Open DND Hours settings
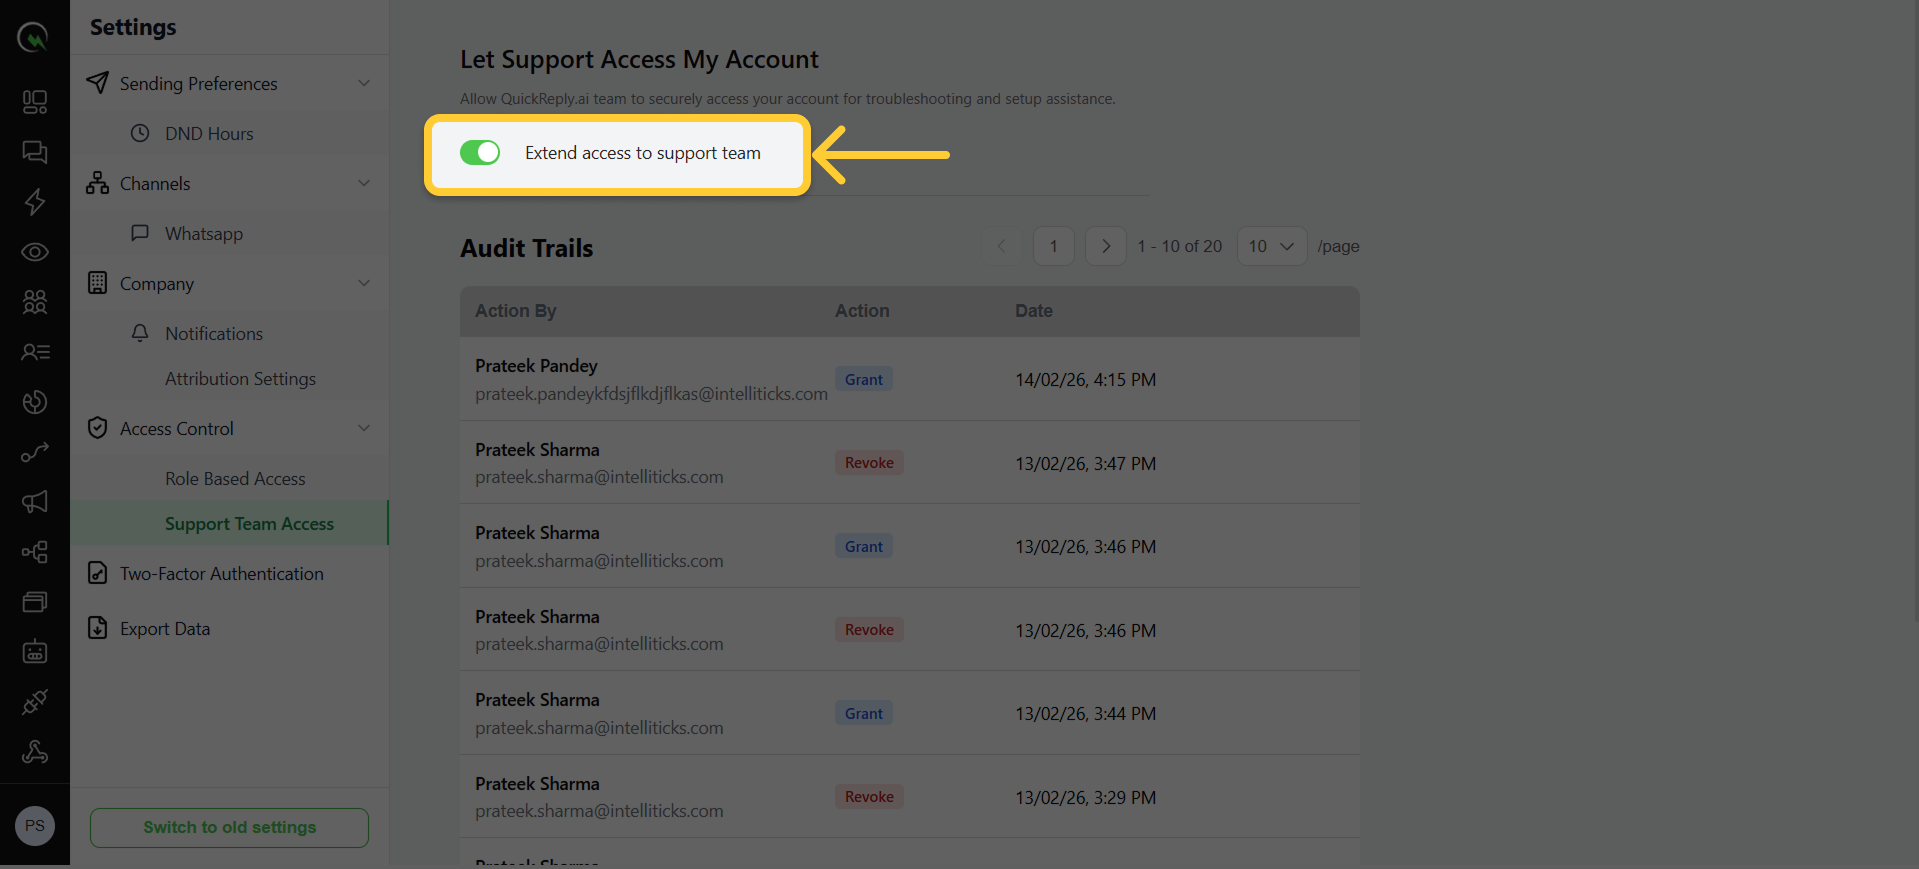This screenshot has height=869, width=1919. coord(209,134)
